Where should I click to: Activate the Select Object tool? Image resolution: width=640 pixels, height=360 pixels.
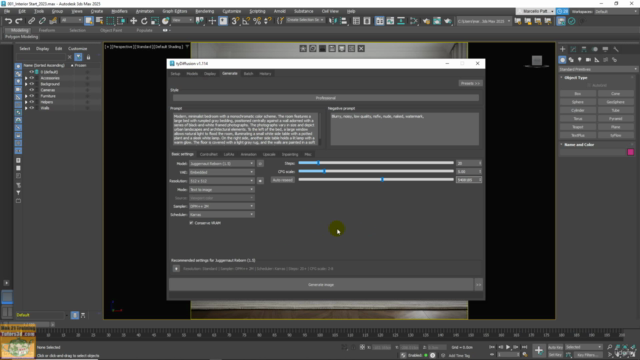89,21
